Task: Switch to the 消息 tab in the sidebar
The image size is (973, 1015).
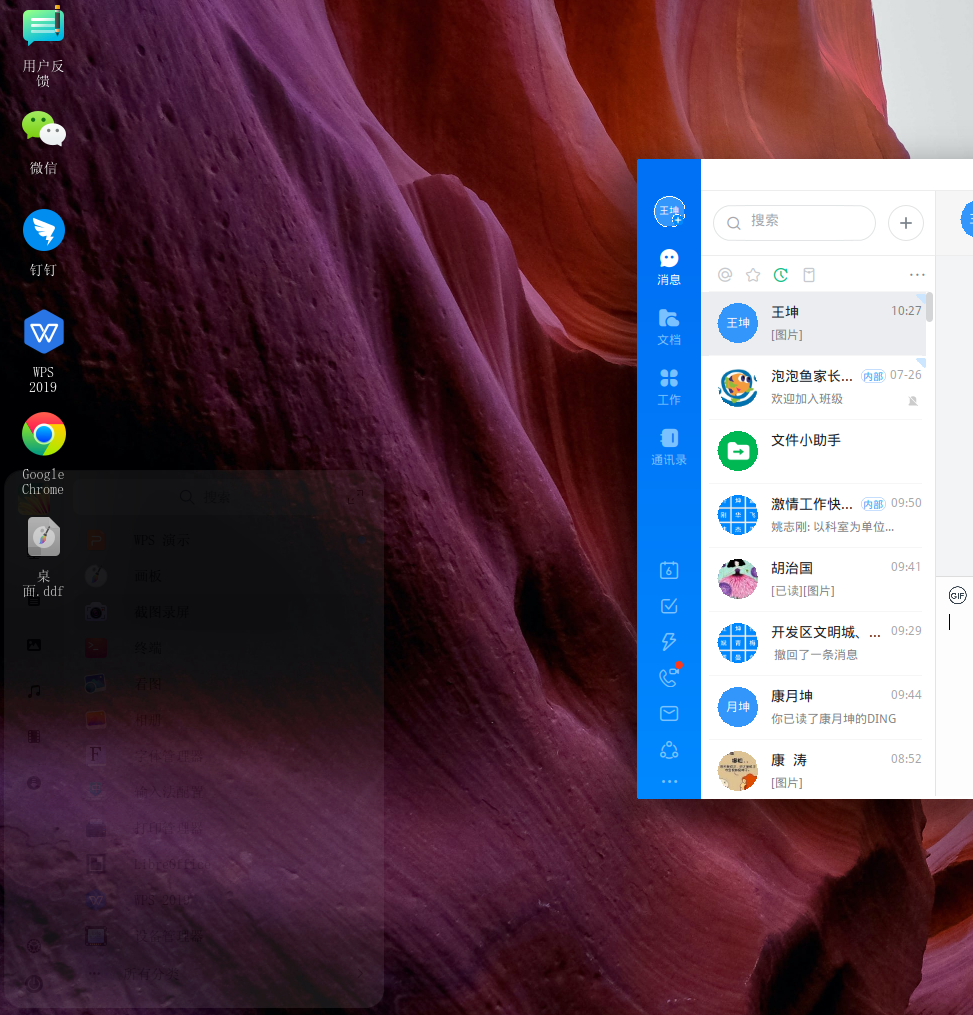Action: (669, 267)
